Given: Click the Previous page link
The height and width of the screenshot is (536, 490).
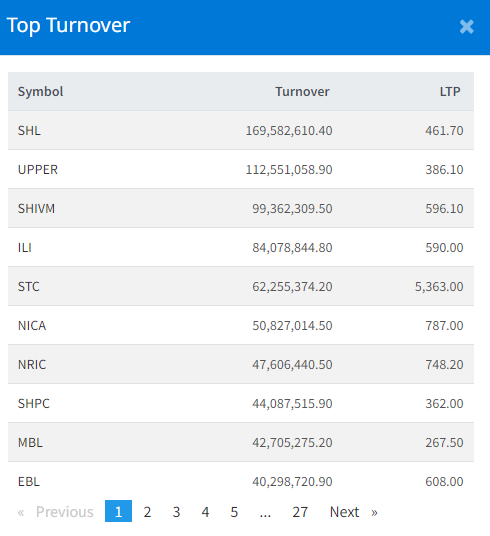Looking at the screenshot, I should pos(56,512).
